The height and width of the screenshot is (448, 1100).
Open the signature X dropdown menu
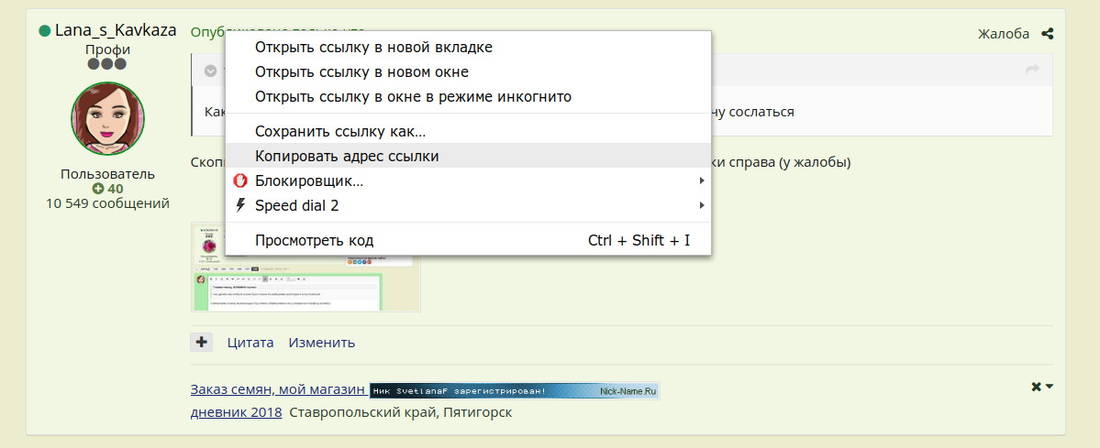(1042, 387)
